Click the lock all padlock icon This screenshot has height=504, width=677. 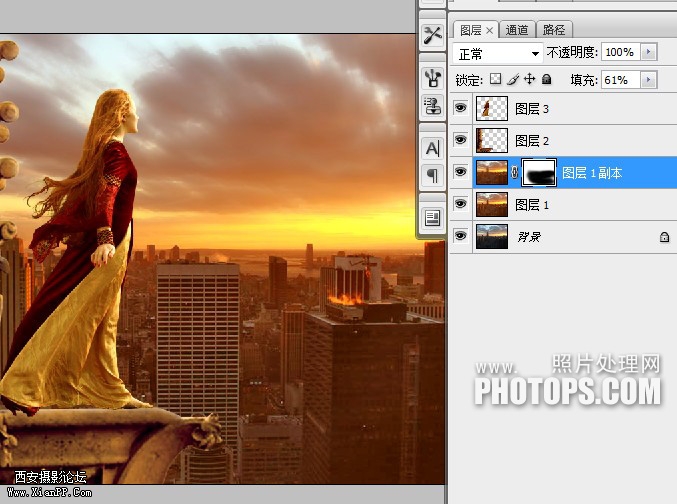pos(546,79)
